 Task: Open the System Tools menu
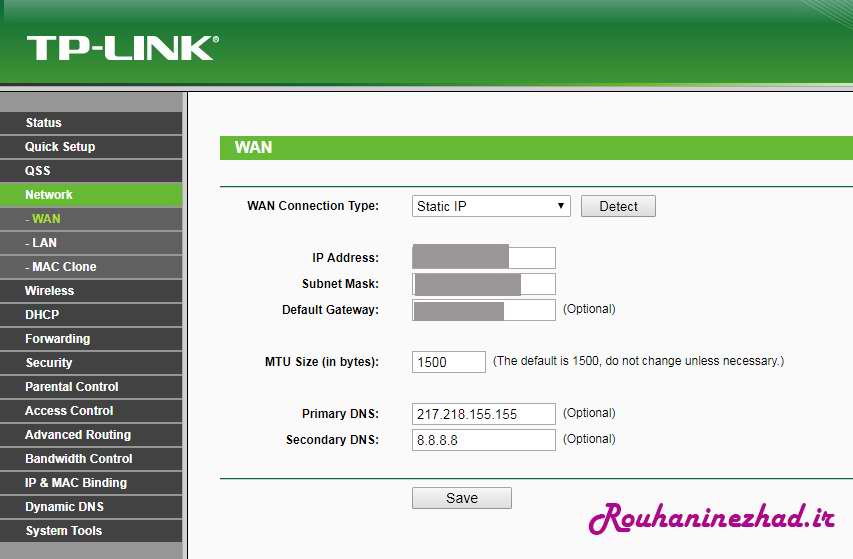click(x=91, y=530)
